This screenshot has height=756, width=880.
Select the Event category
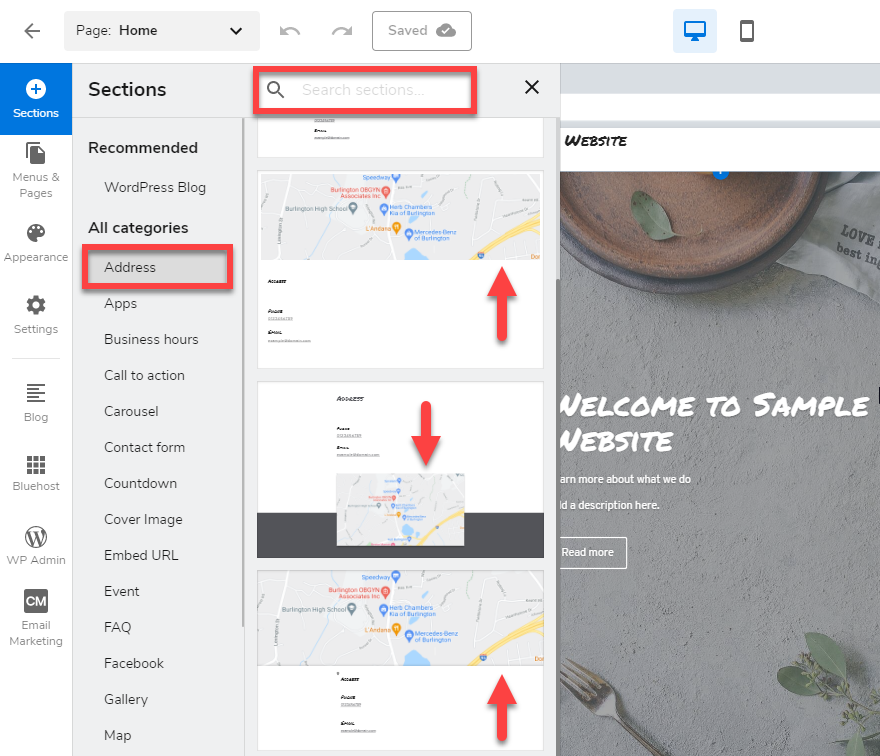click(x=121, y=592)
